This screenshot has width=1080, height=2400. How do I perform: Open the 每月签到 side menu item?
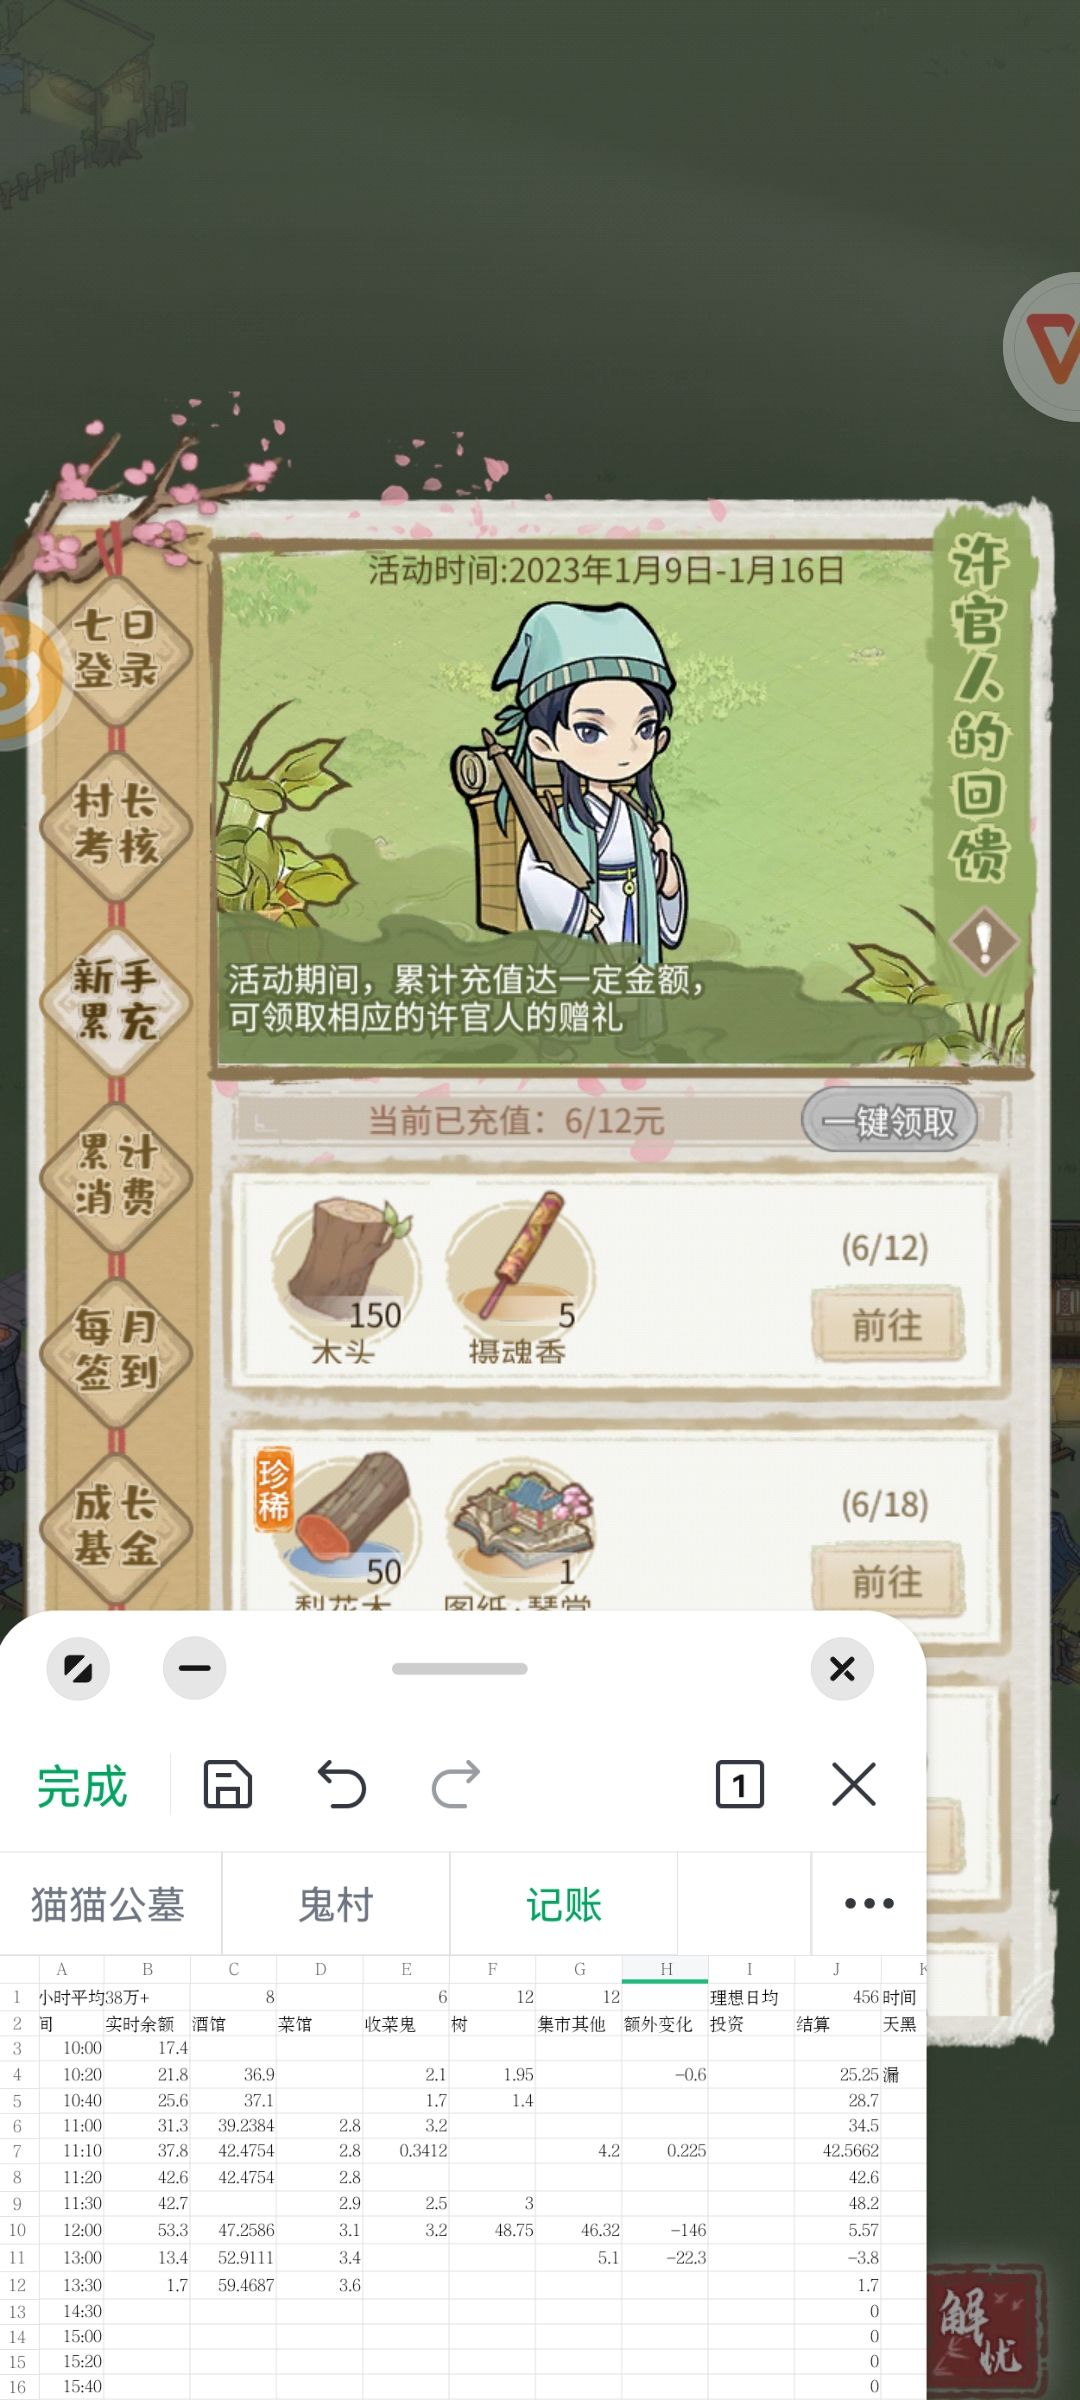(116, 1352)
